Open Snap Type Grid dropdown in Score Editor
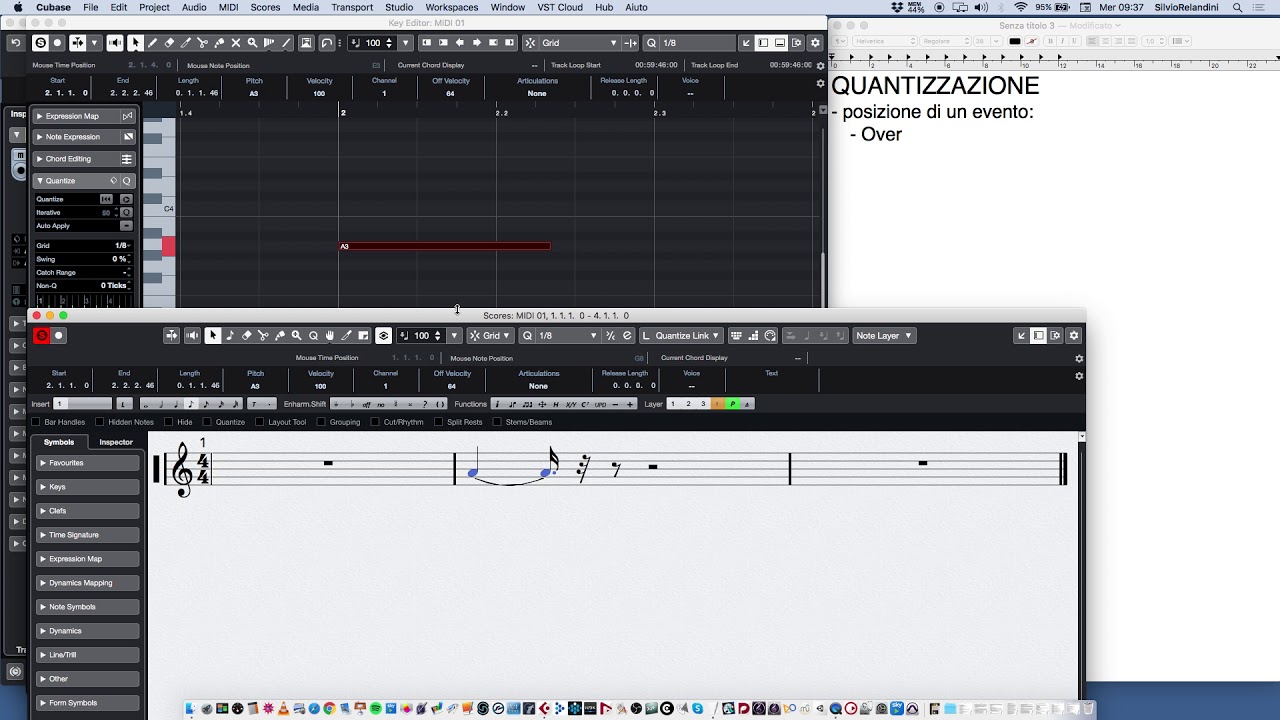 (499, 336)
